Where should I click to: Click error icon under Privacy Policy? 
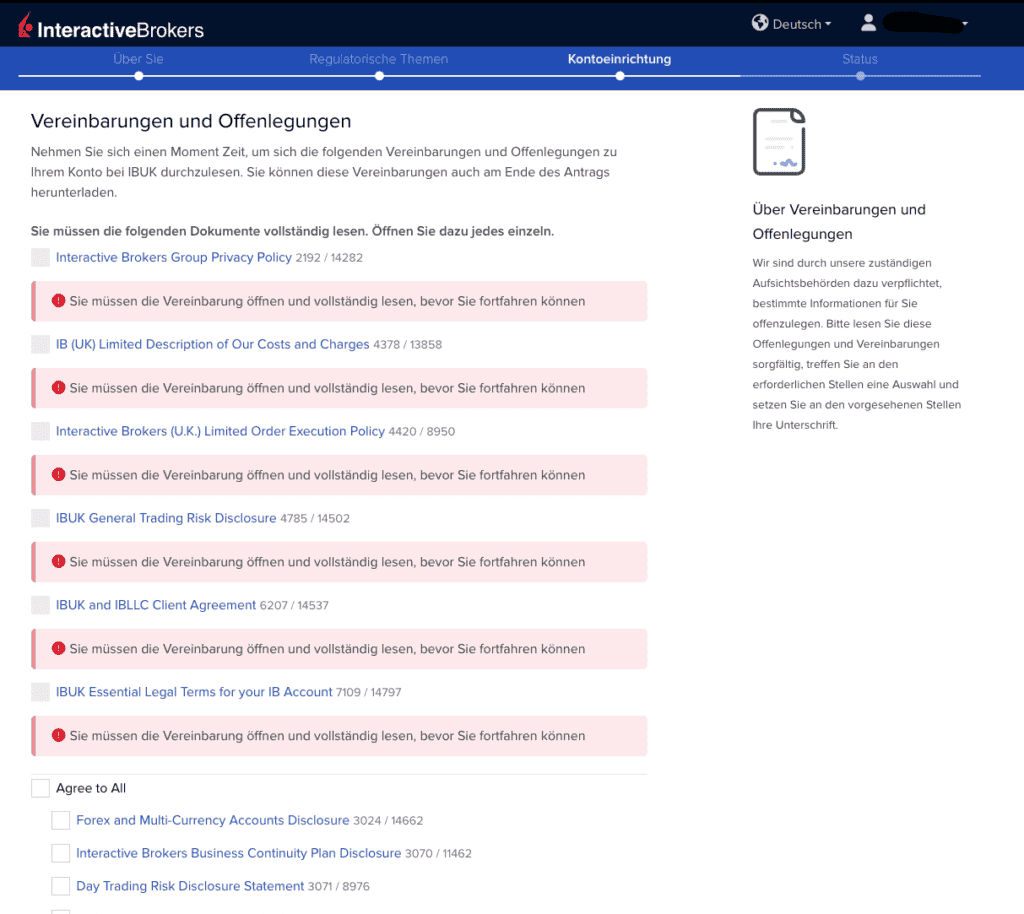tap(59, 300)
